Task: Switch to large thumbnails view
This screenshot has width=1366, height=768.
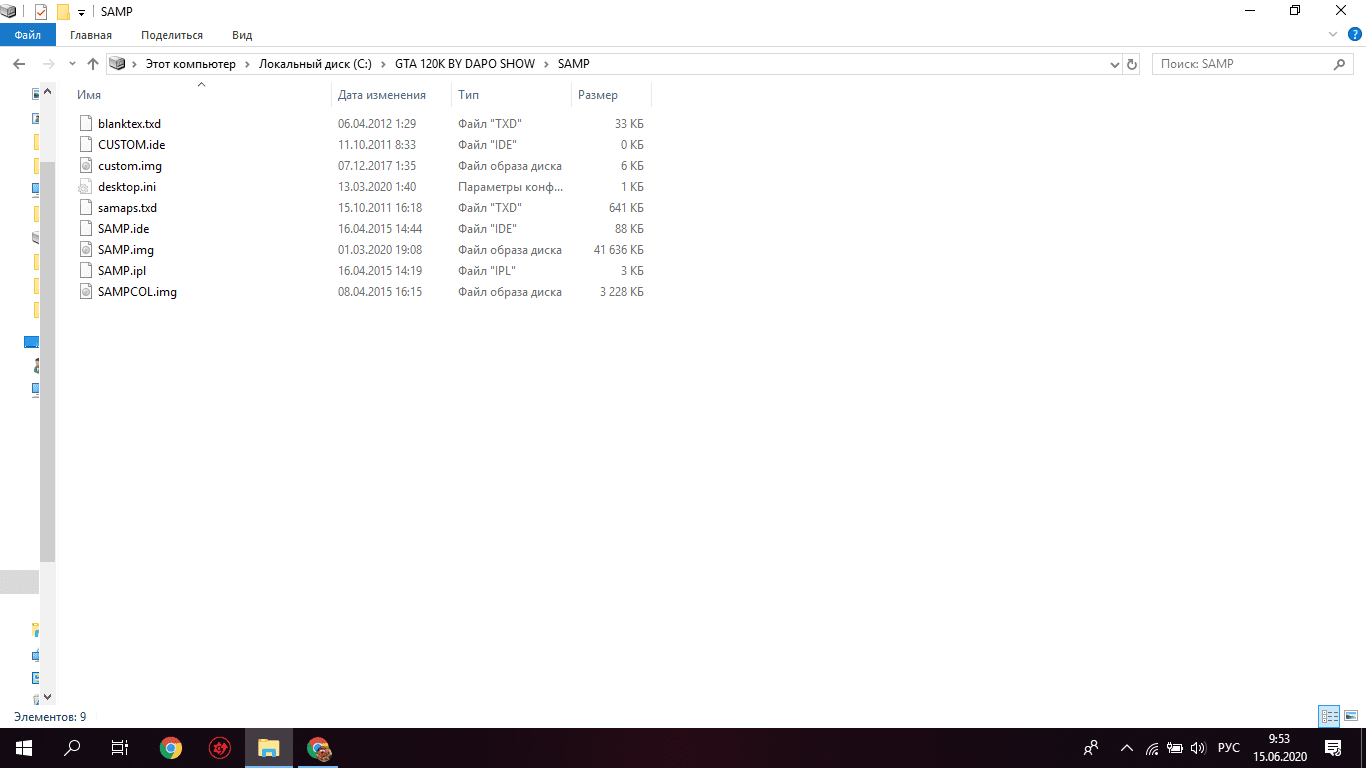Action: (x=1351, y=716)
